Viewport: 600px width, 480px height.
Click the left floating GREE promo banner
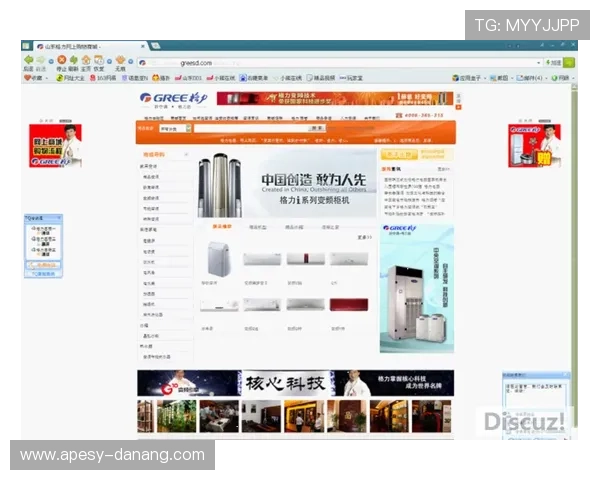pos(56,145)
